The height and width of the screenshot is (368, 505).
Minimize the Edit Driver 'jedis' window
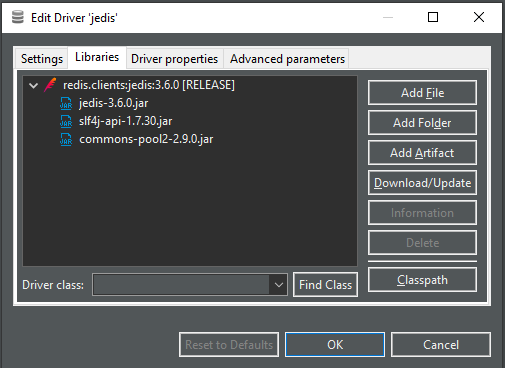(388, 17)
